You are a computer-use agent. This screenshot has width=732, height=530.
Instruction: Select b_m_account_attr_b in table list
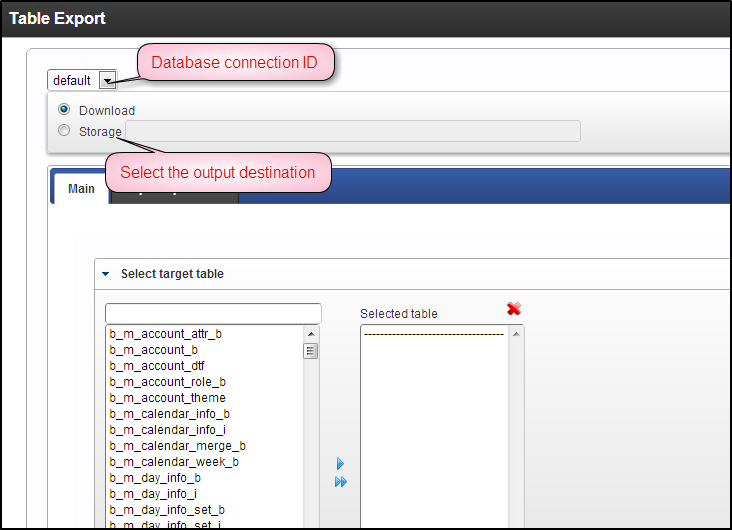click(x=166, y=334)
